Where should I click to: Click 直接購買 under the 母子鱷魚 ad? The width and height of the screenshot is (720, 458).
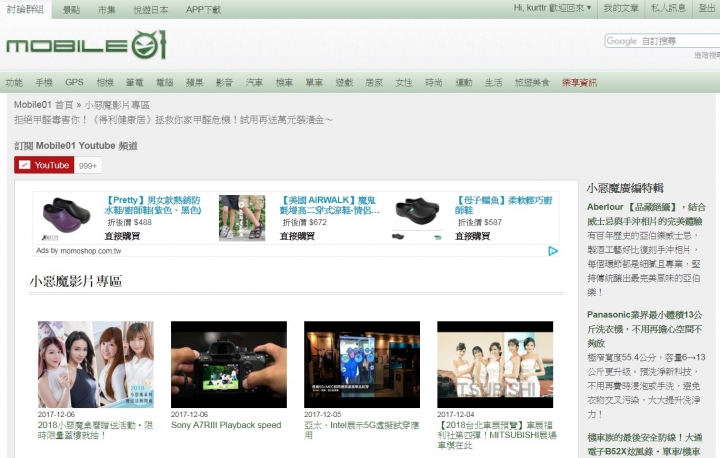472,236
